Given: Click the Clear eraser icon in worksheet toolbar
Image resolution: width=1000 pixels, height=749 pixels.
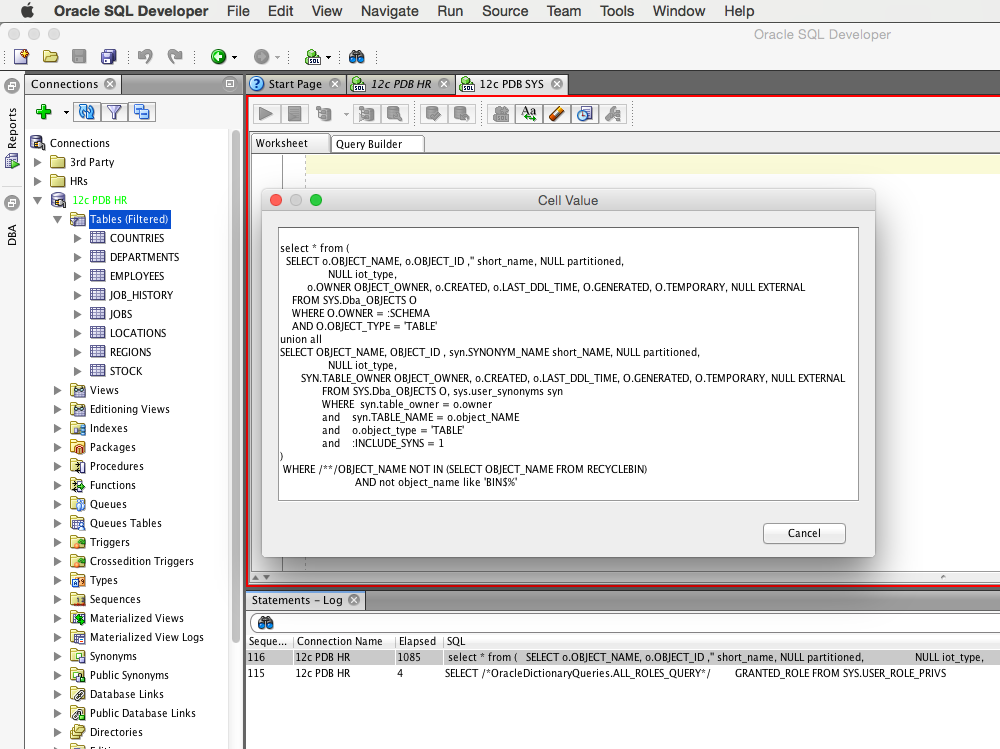Looking at the screenshot, I should (x=557, y=114).
